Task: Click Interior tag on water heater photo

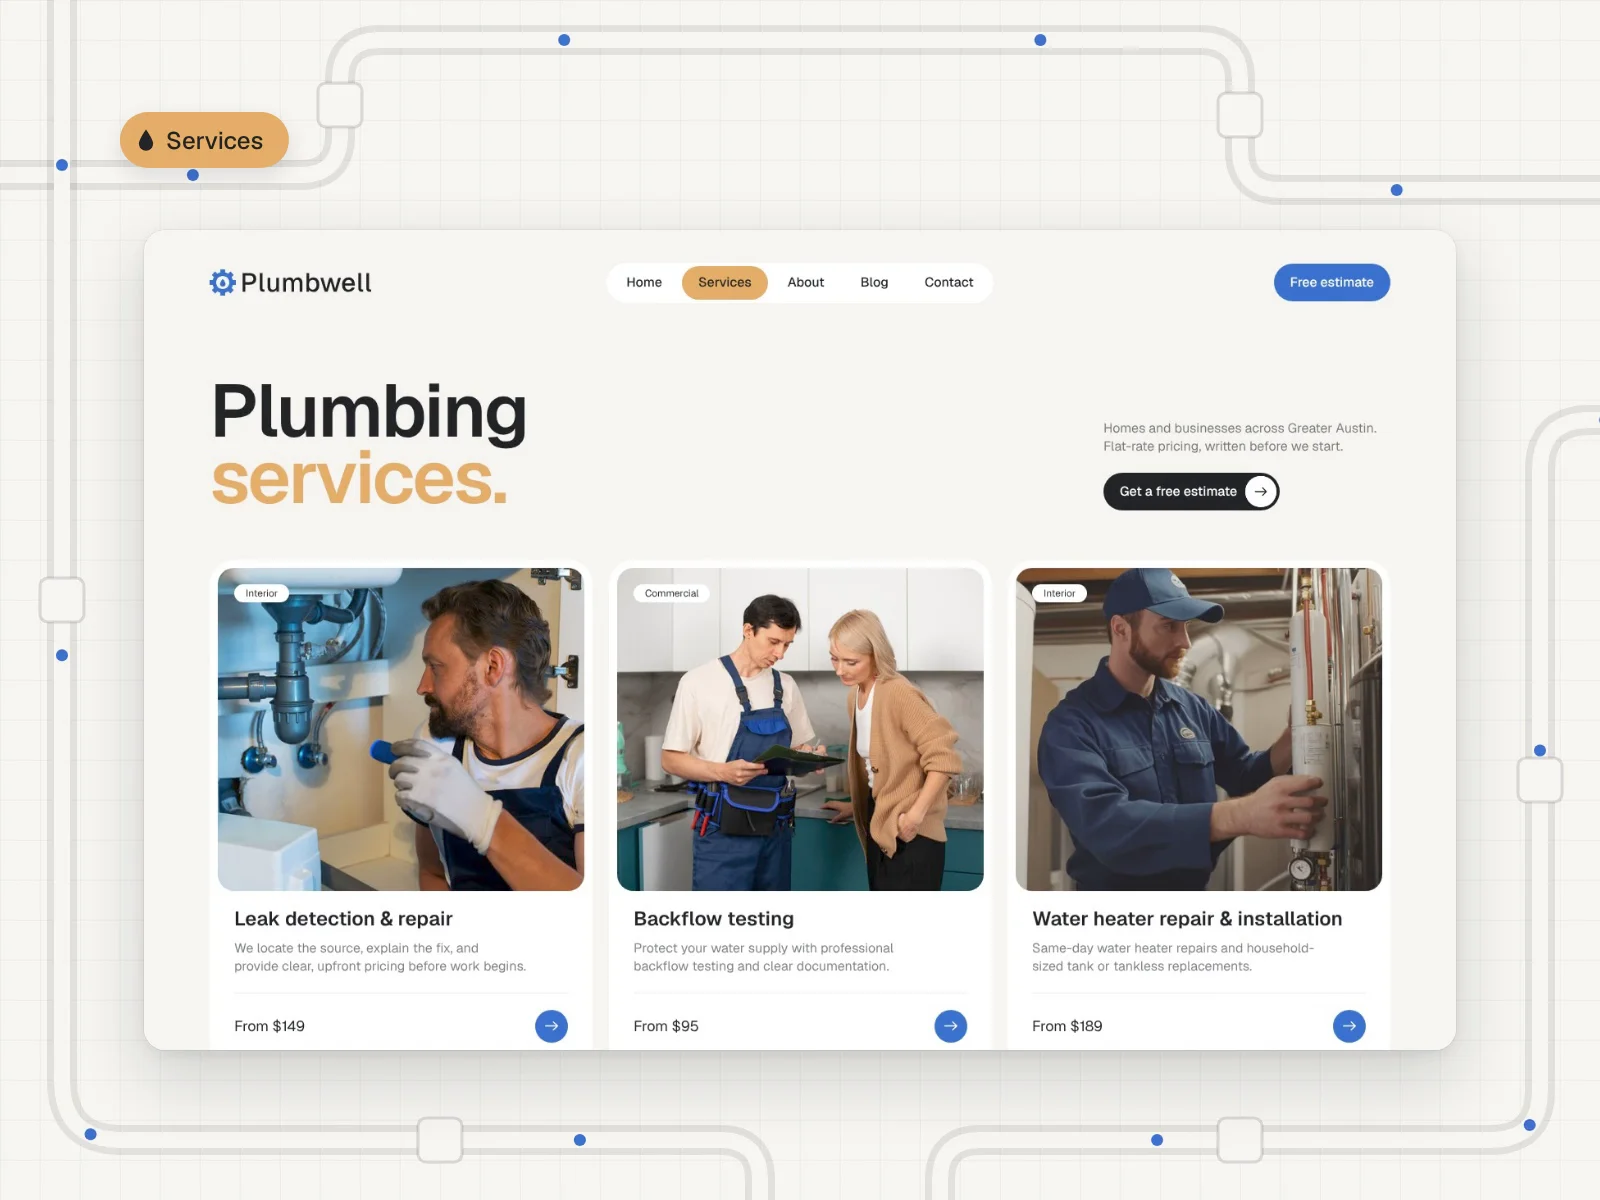Action: pyautogui.click(x=1059, y=593)
